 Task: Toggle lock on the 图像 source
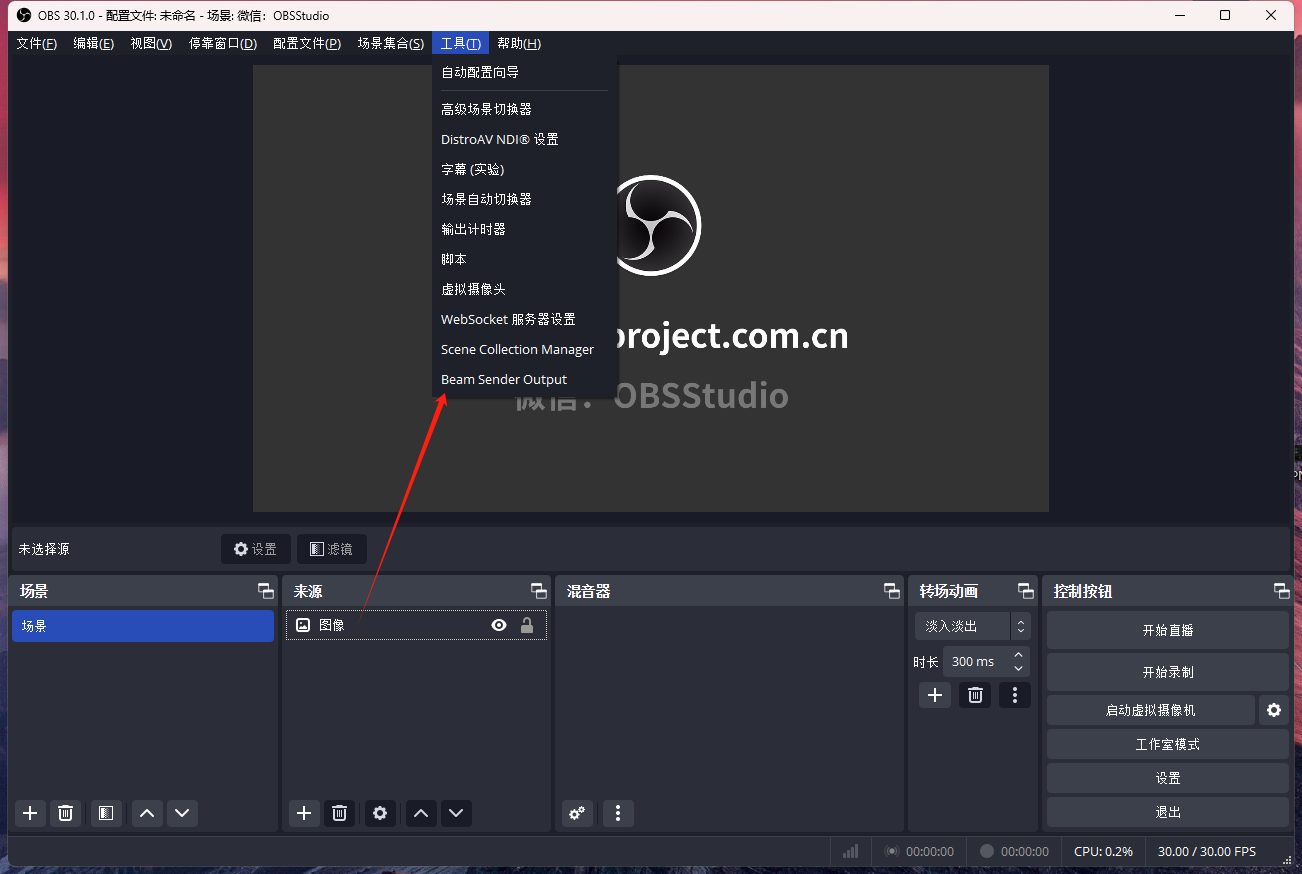coord(527,625)
